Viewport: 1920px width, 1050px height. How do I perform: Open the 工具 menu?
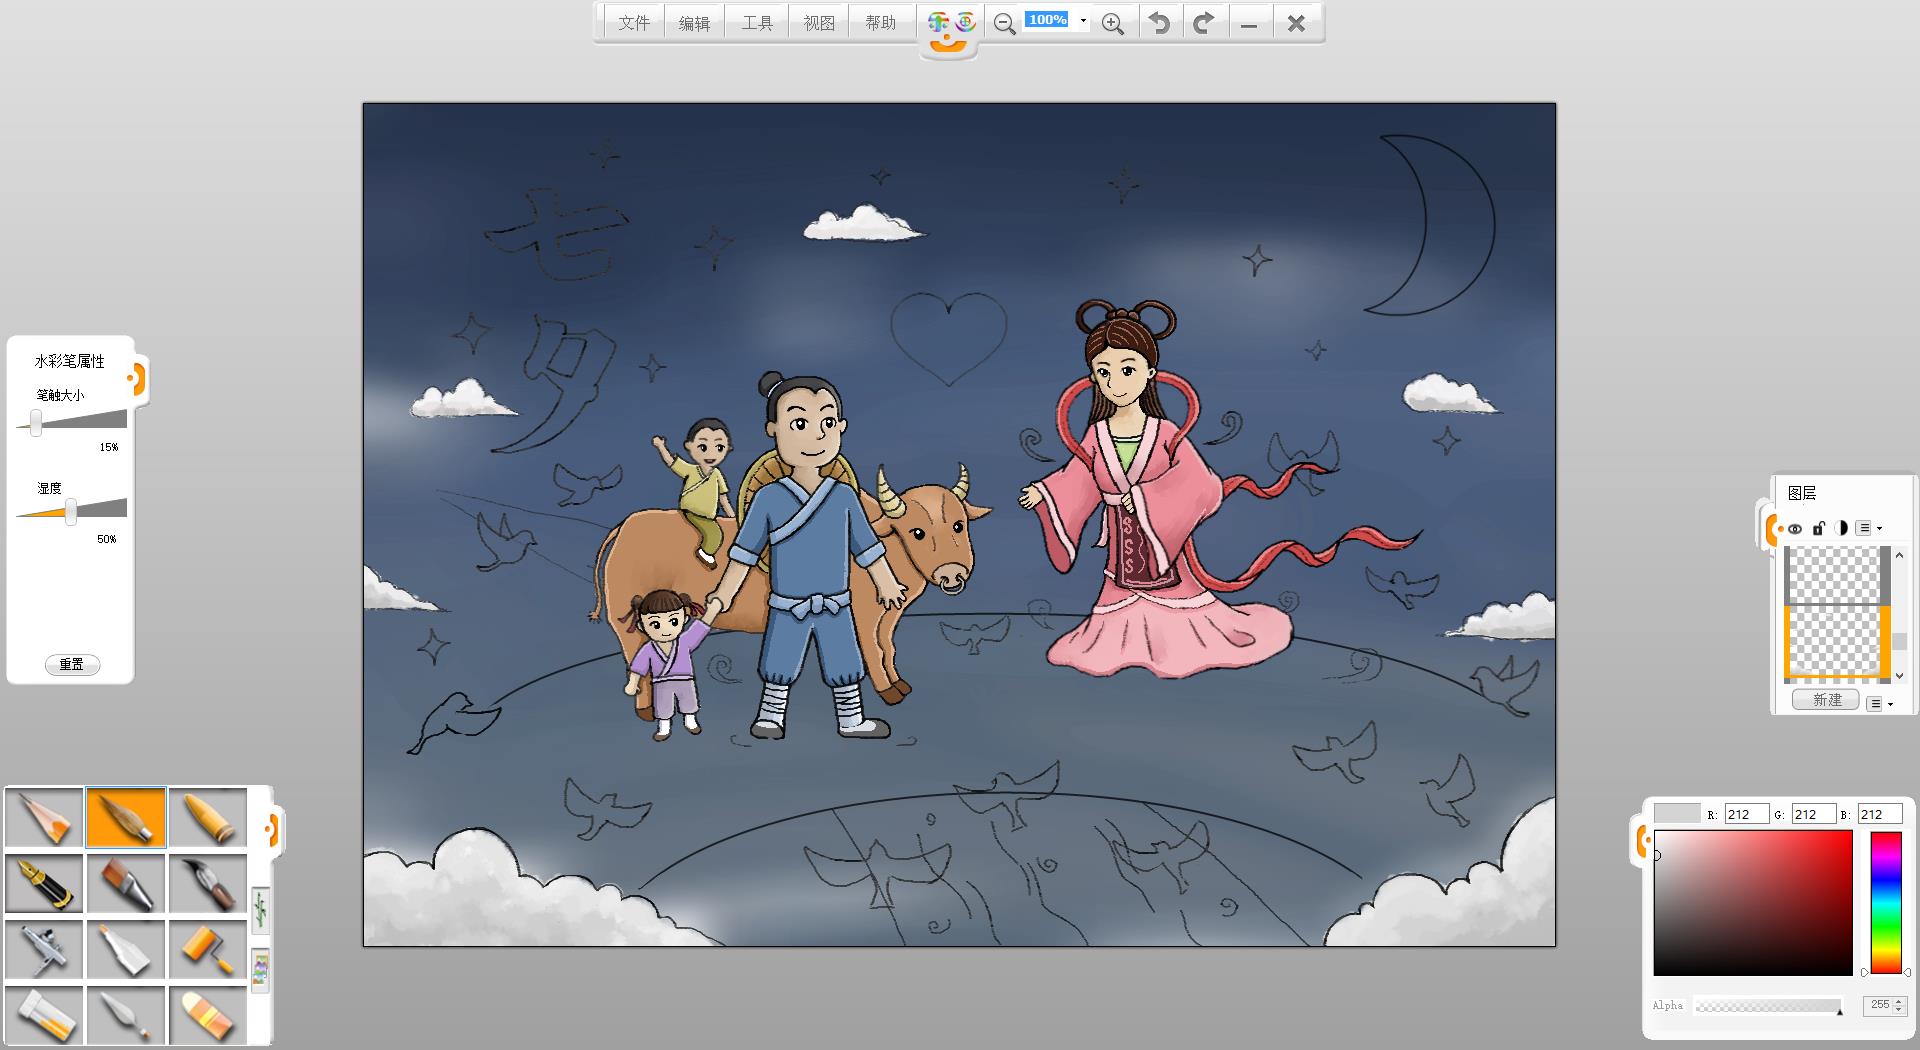(757, 23)
